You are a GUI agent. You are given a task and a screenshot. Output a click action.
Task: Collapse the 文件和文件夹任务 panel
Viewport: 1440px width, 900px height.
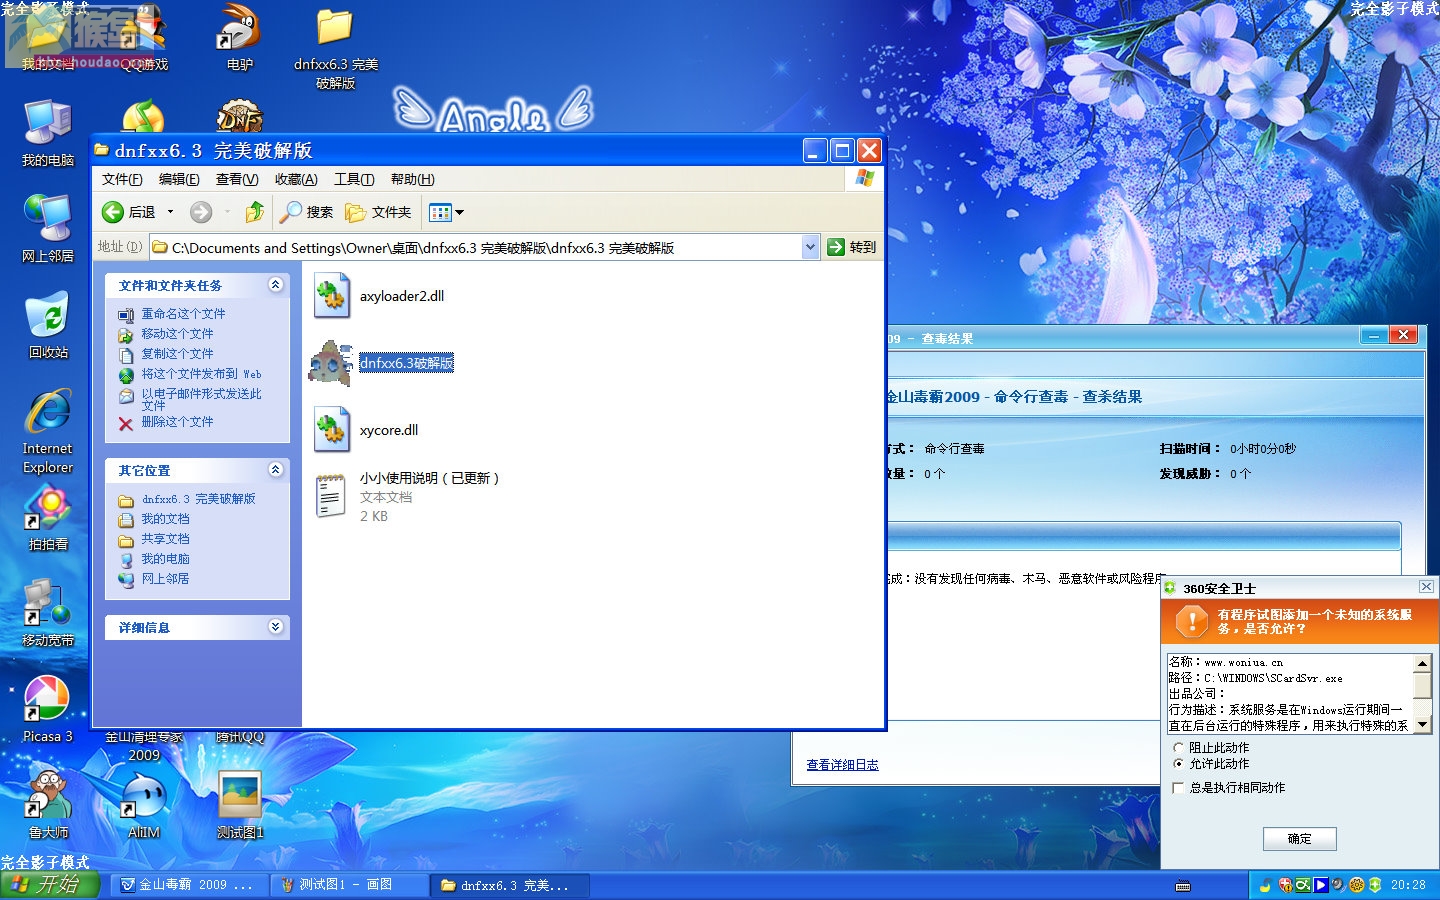click(276, 285)
